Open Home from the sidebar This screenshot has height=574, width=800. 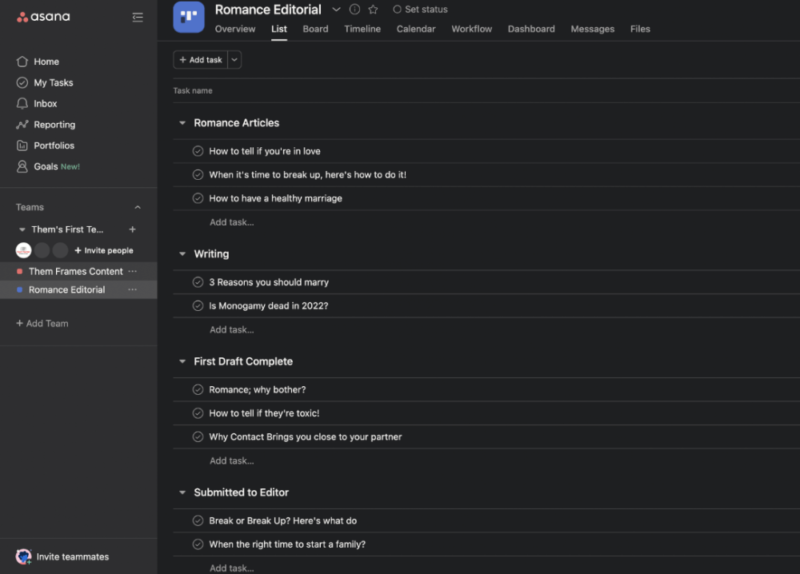pos(46,62)
